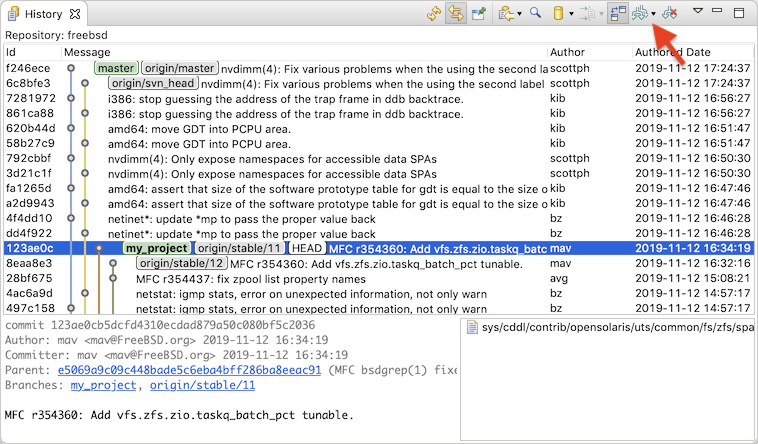Select commit 497c158
Viewport: 758px width, 444px height.
[378, 308]
